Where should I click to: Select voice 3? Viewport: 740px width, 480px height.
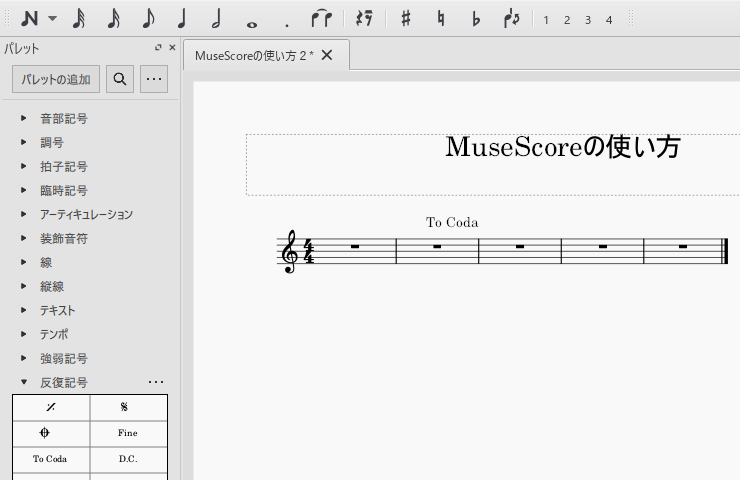588,20
